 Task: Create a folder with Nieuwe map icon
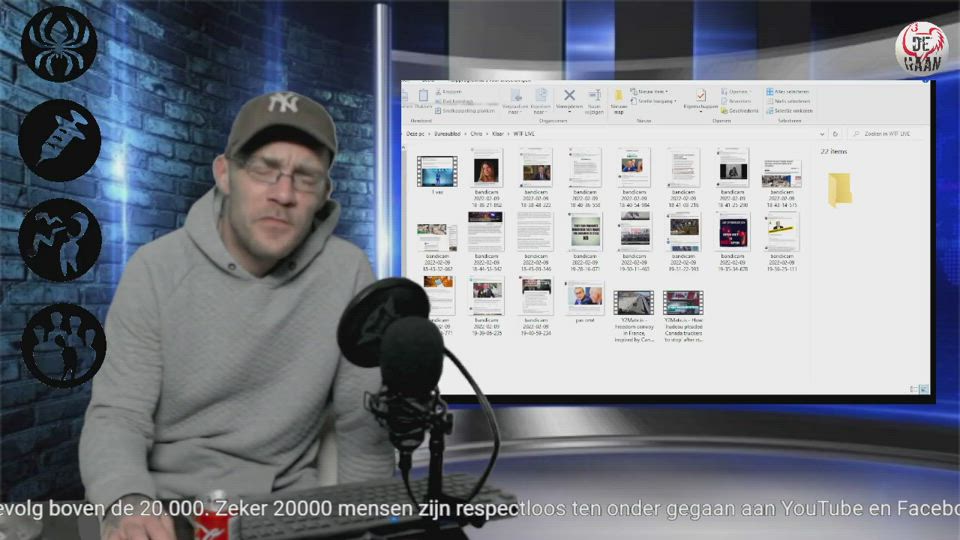pos(619,97)
